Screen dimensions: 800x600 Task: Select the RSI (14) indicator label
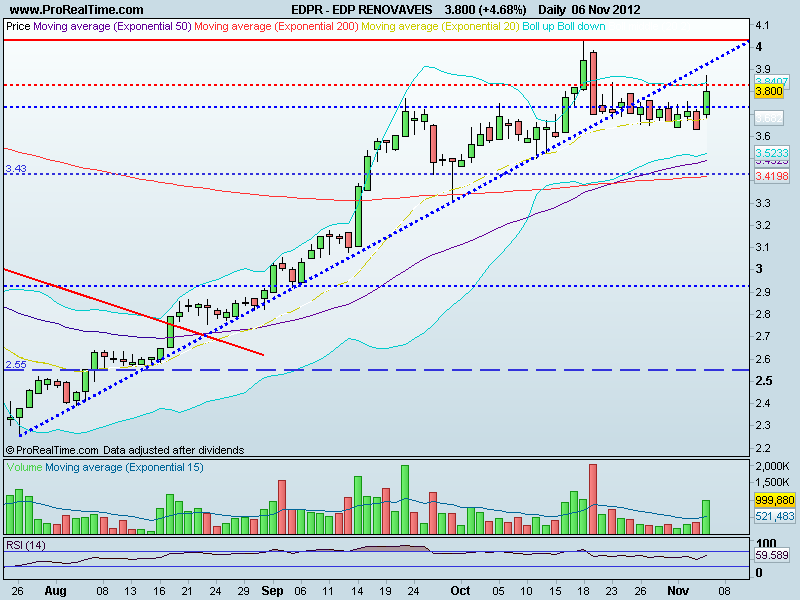[26, 545]
